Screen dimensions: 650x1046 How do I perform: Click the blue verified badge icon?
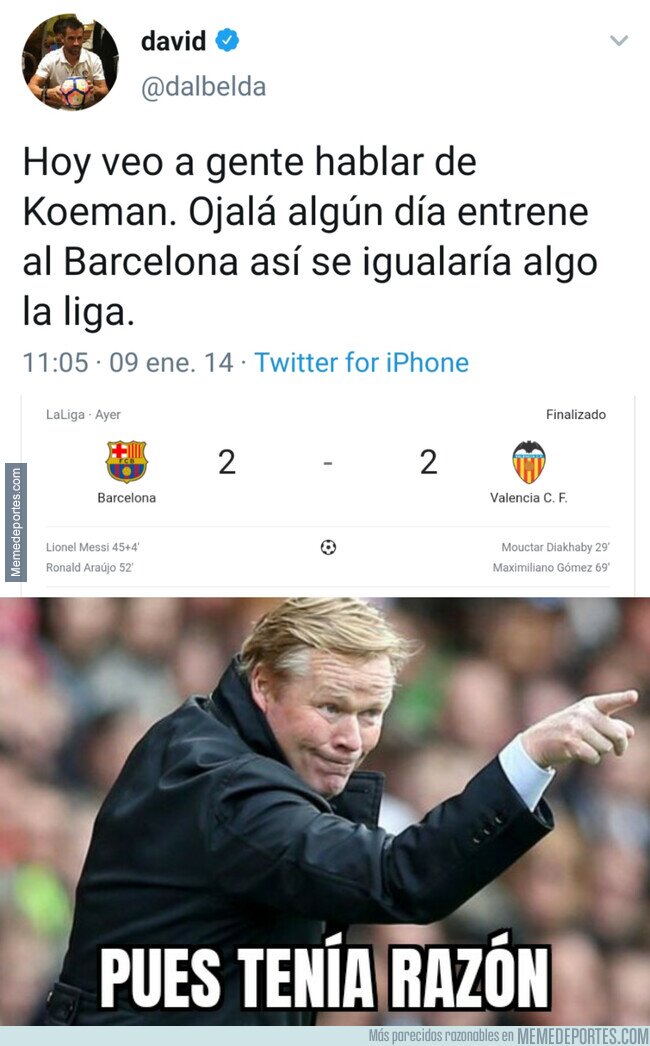[x=227, y=41]
